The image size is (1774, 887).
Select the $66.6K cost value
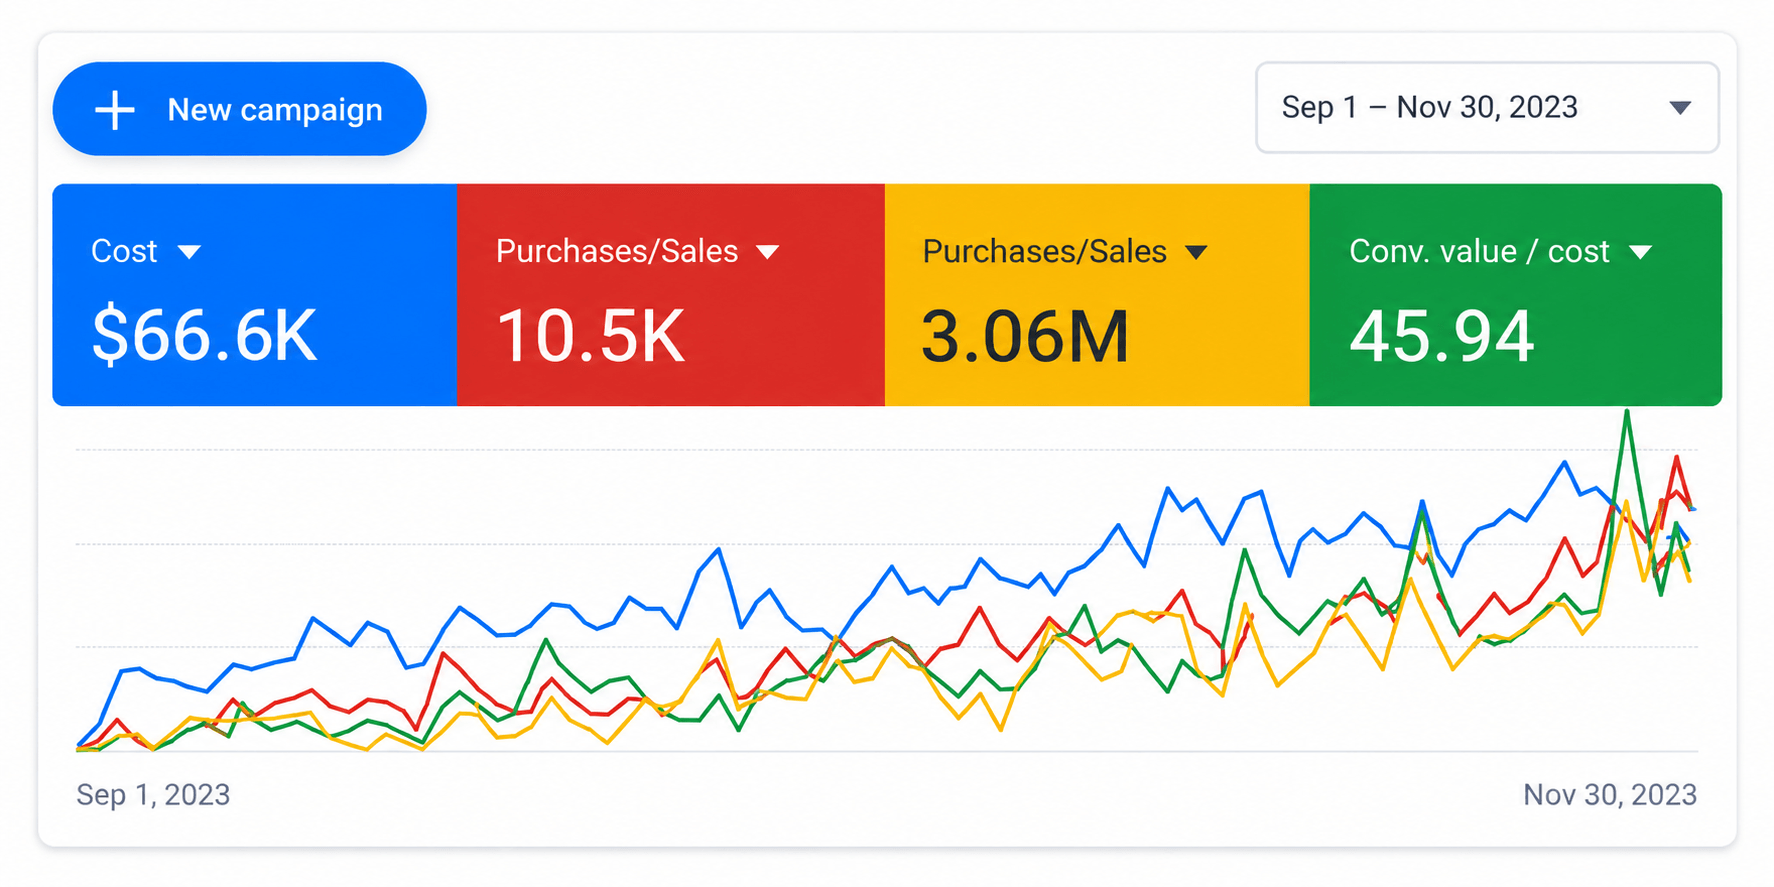click(204, 336)
